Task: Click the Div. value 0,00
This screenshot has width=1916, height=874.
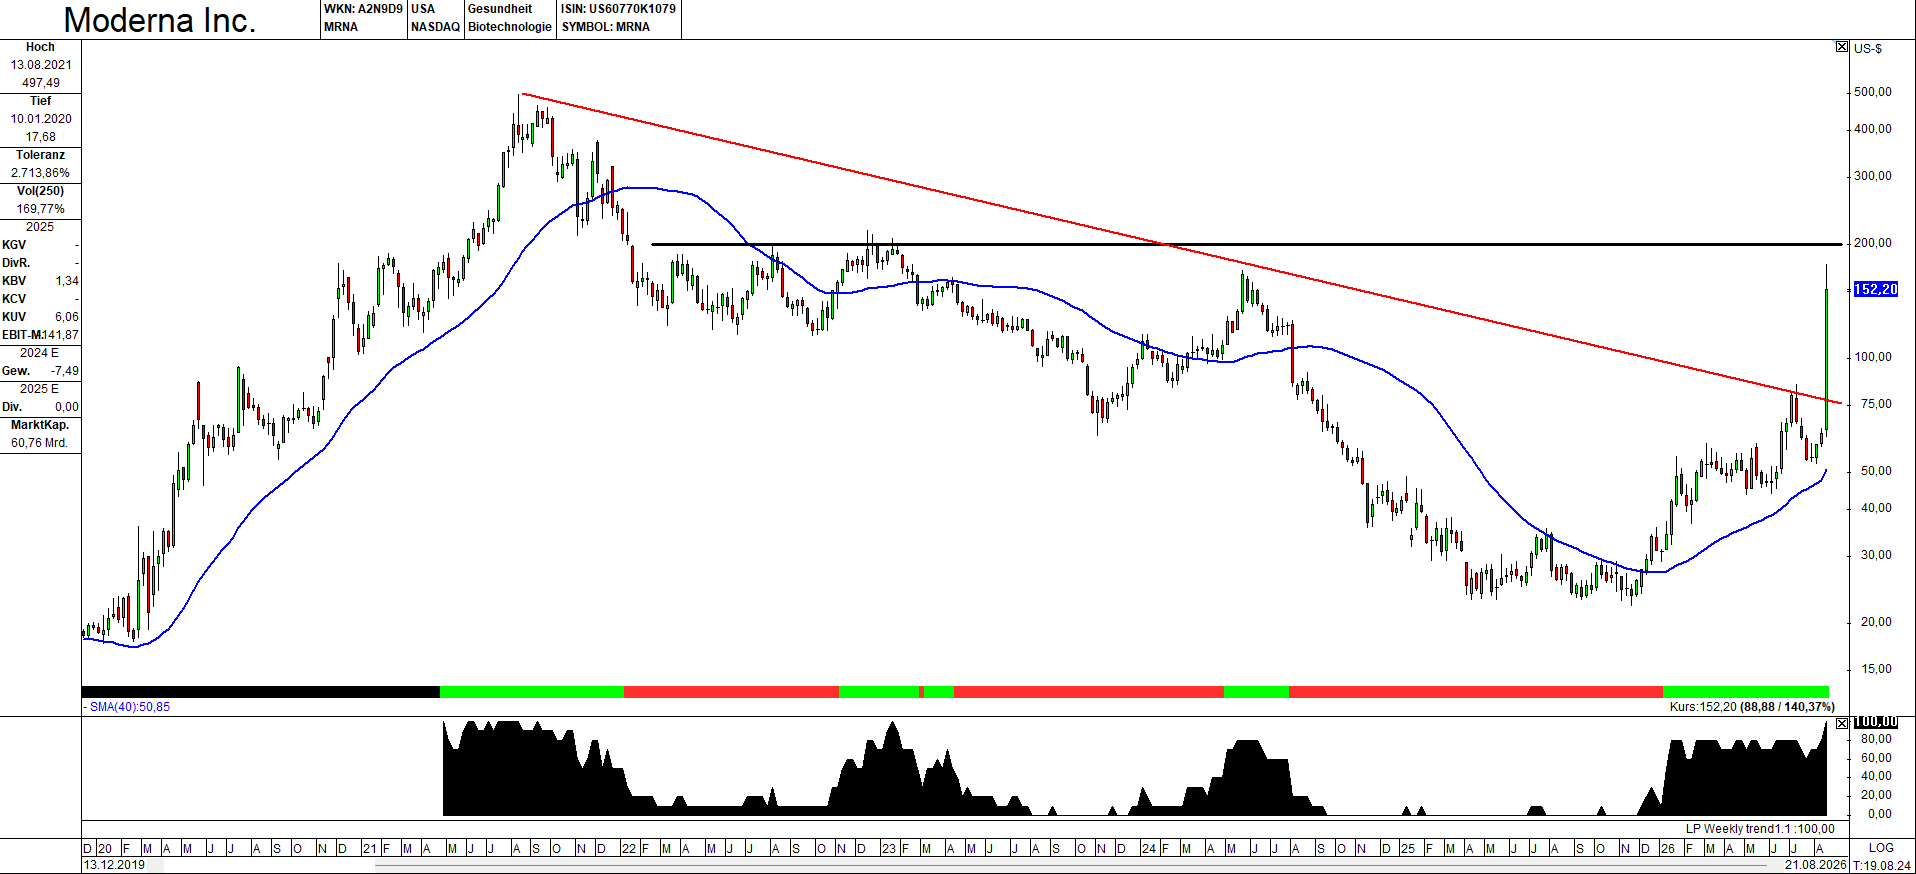Action: click(67, 407)
